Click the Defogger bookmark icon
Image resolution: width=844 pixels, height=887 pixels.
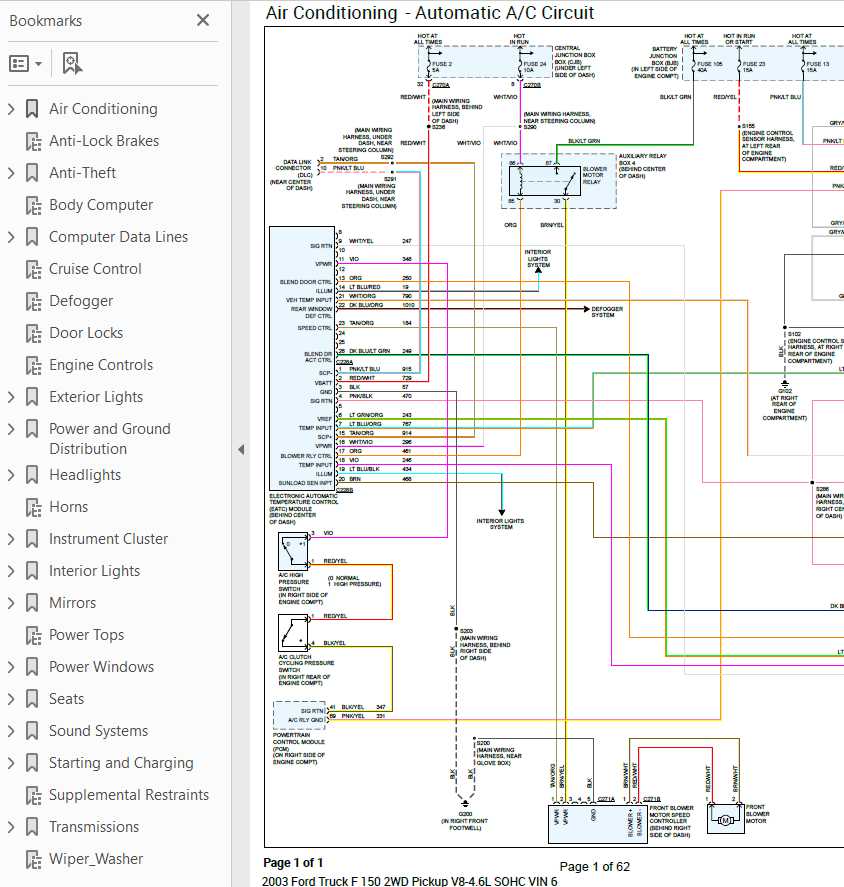(33, 301)
